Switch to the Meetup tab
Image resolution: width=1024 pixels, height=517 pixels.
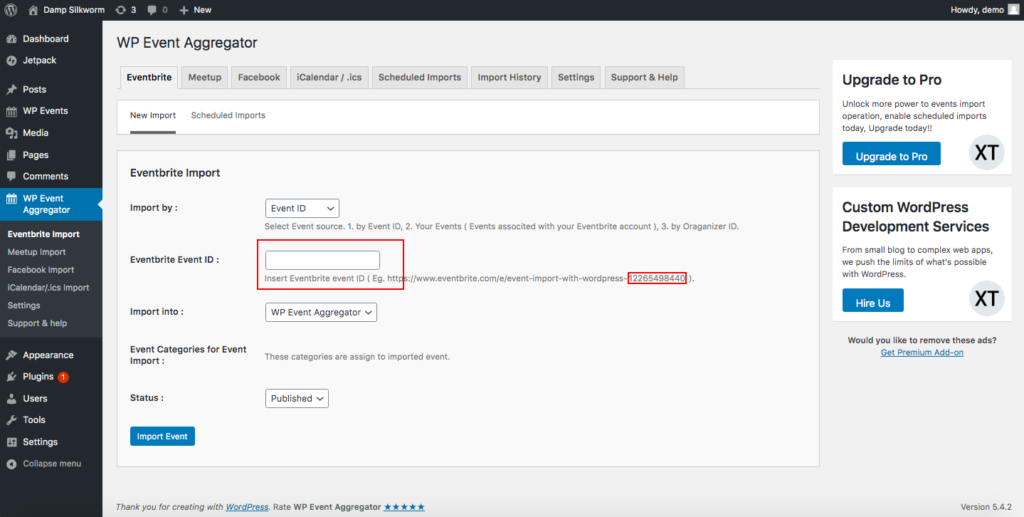click(204, 77)
